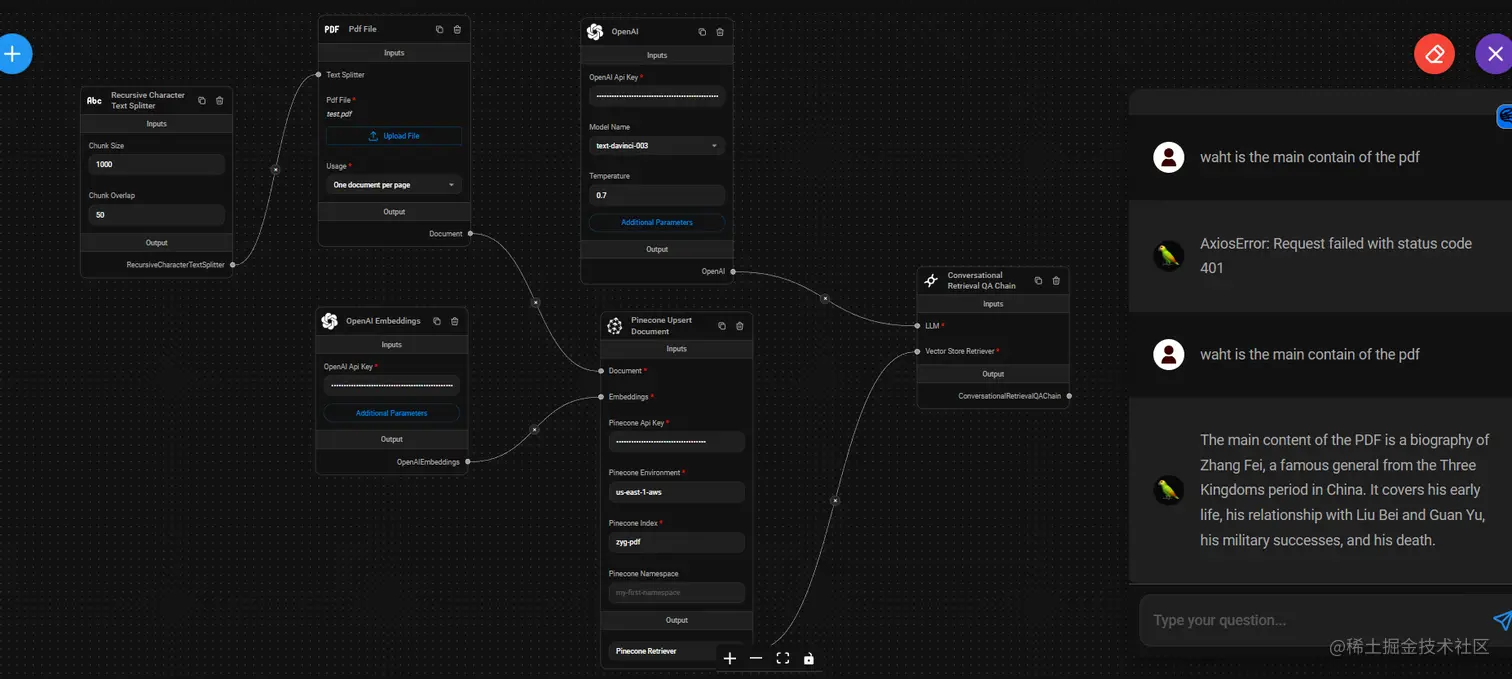Duplicate the OpenAI node

pyautogui.click(x=702, y=32)
